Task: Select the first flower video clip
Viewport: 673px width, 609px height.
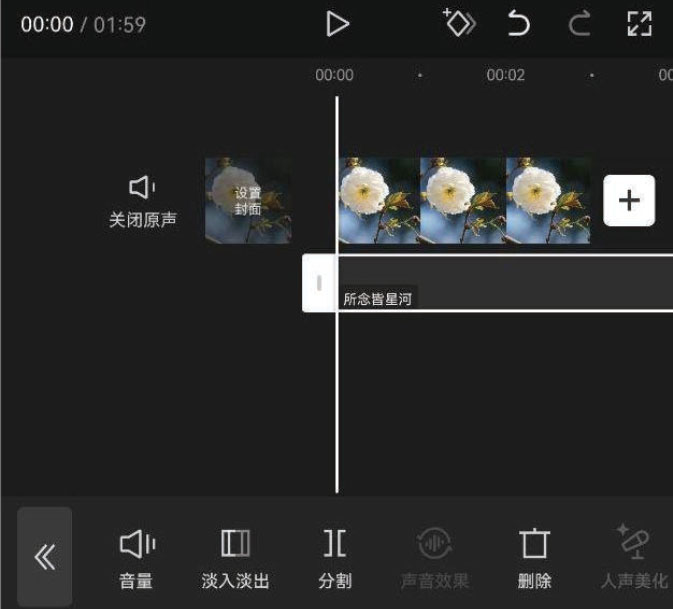Action: pos(379,200)
